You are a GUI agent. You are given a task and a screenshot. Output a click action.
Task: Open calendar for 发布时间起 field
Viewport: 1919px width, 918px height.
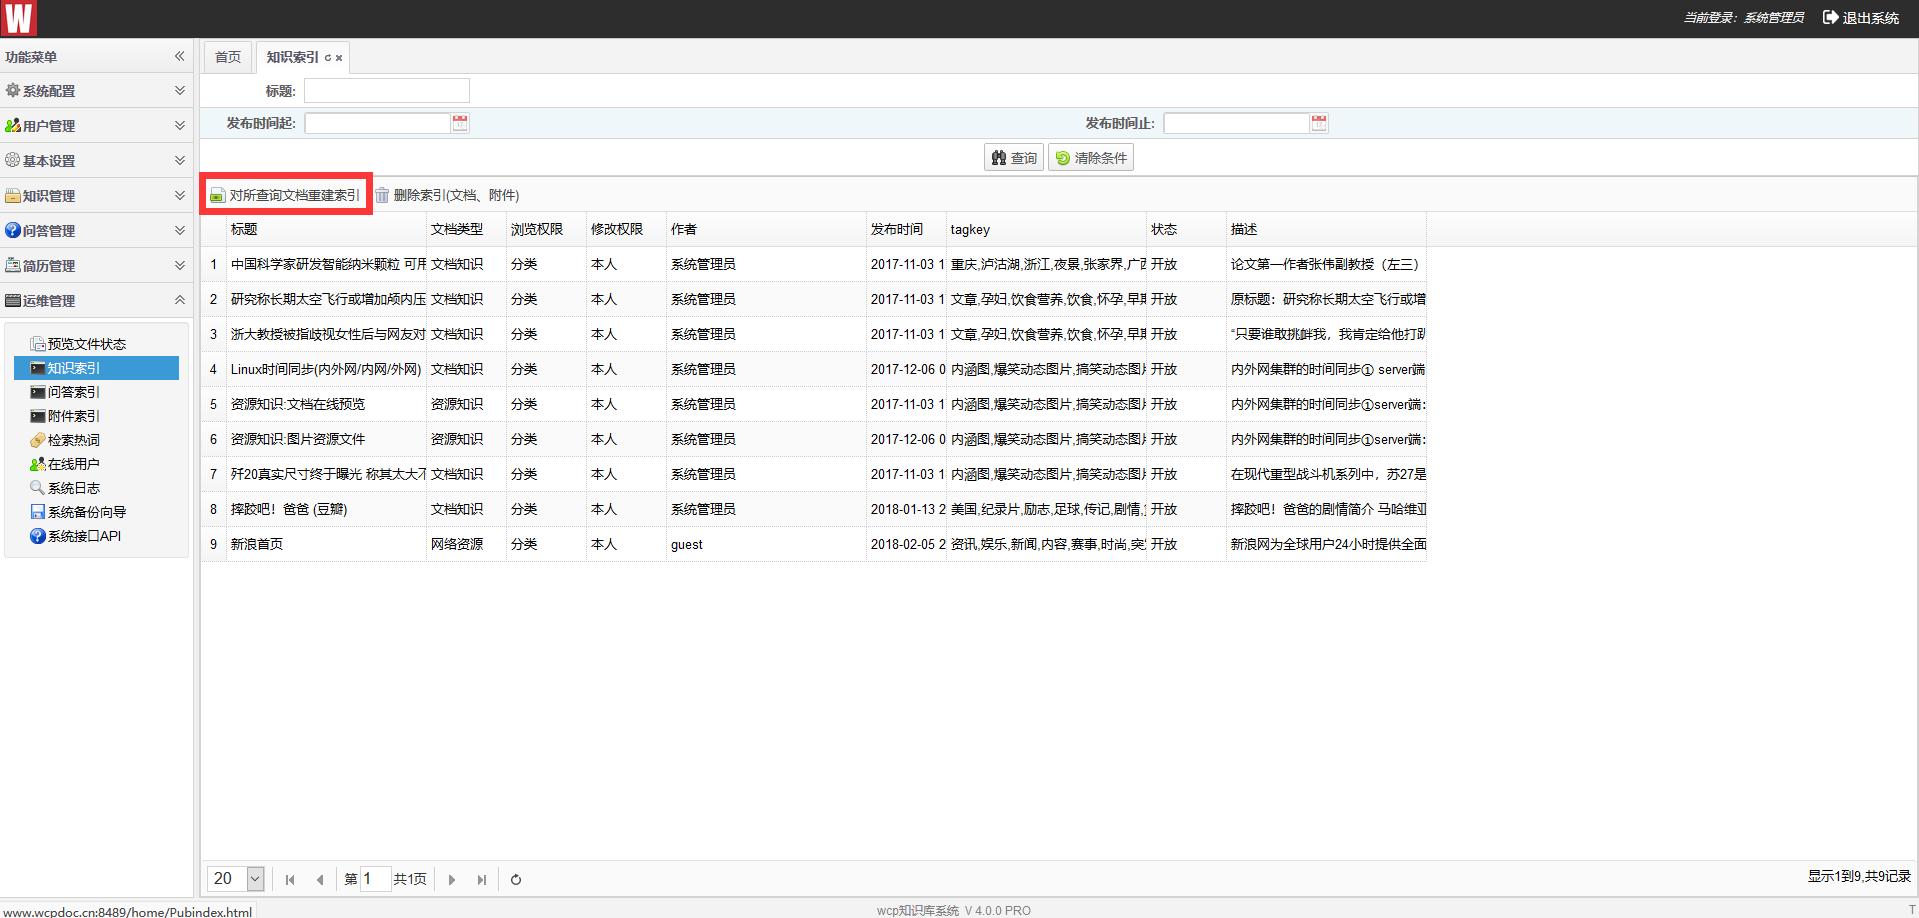point(460,123)
